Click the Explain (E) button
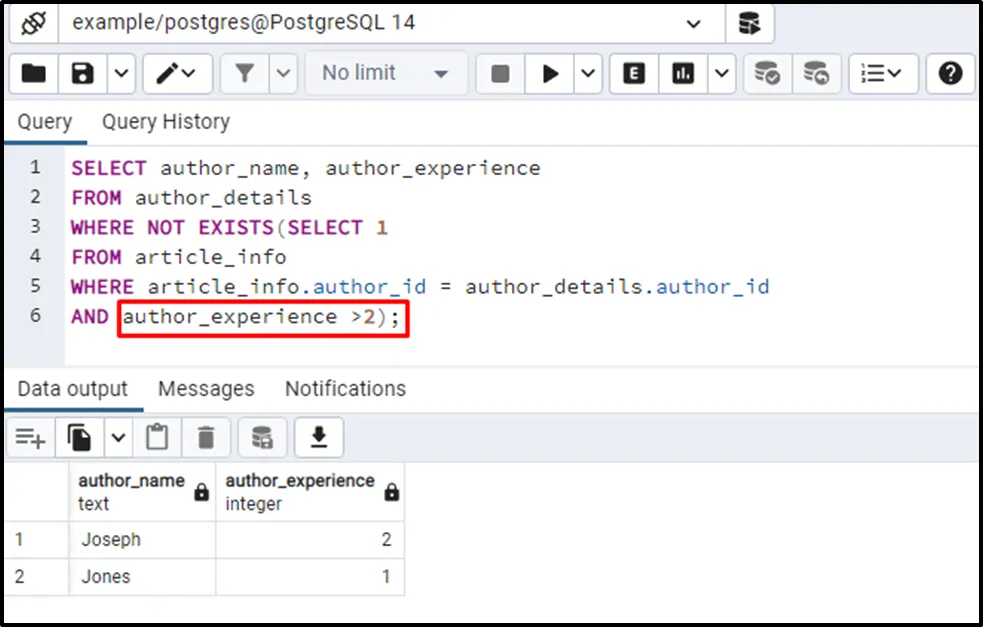The height and width of the screenshot is (627, 983). [x=634, y=73]
